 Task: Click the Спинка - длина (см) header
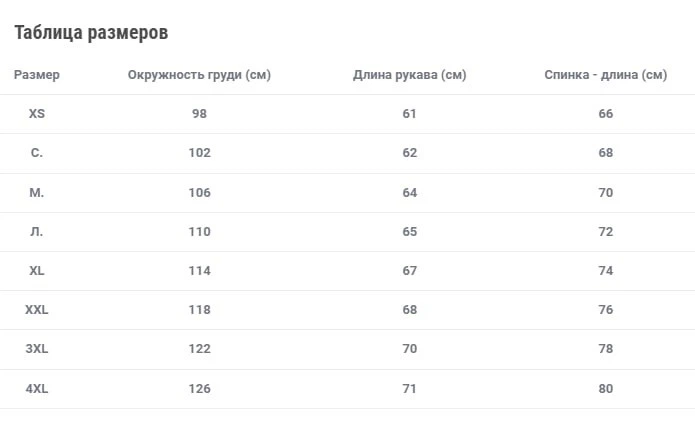click(605, 74)
